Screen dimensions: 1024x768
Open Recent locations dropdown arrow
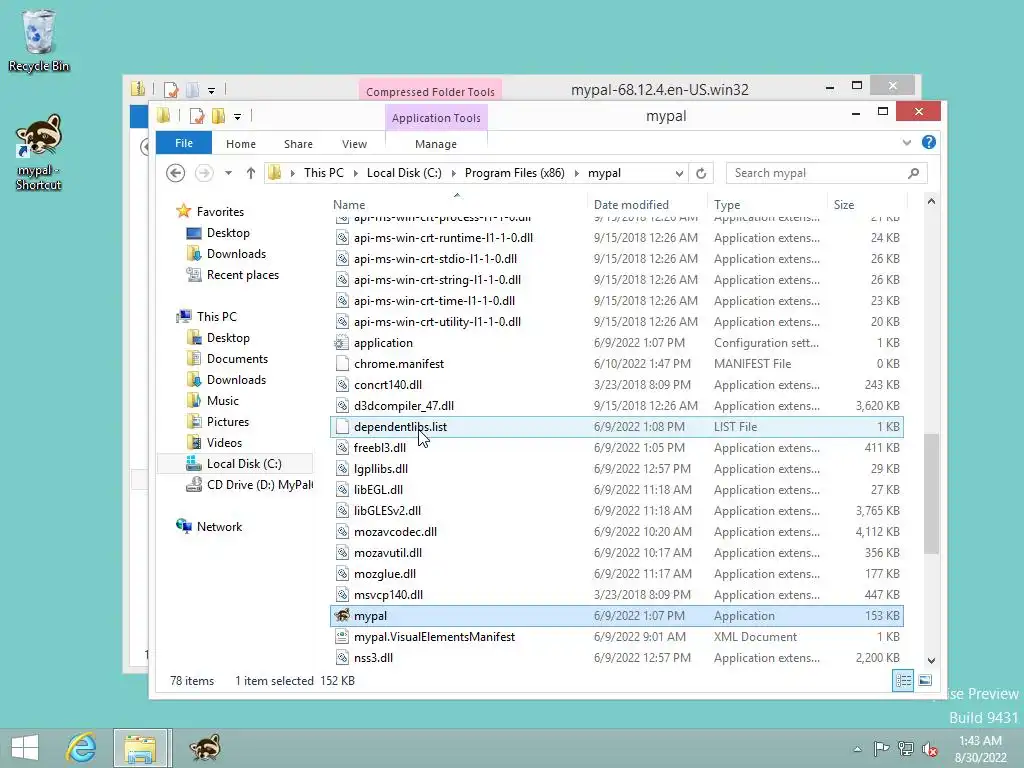click(228, 173)
